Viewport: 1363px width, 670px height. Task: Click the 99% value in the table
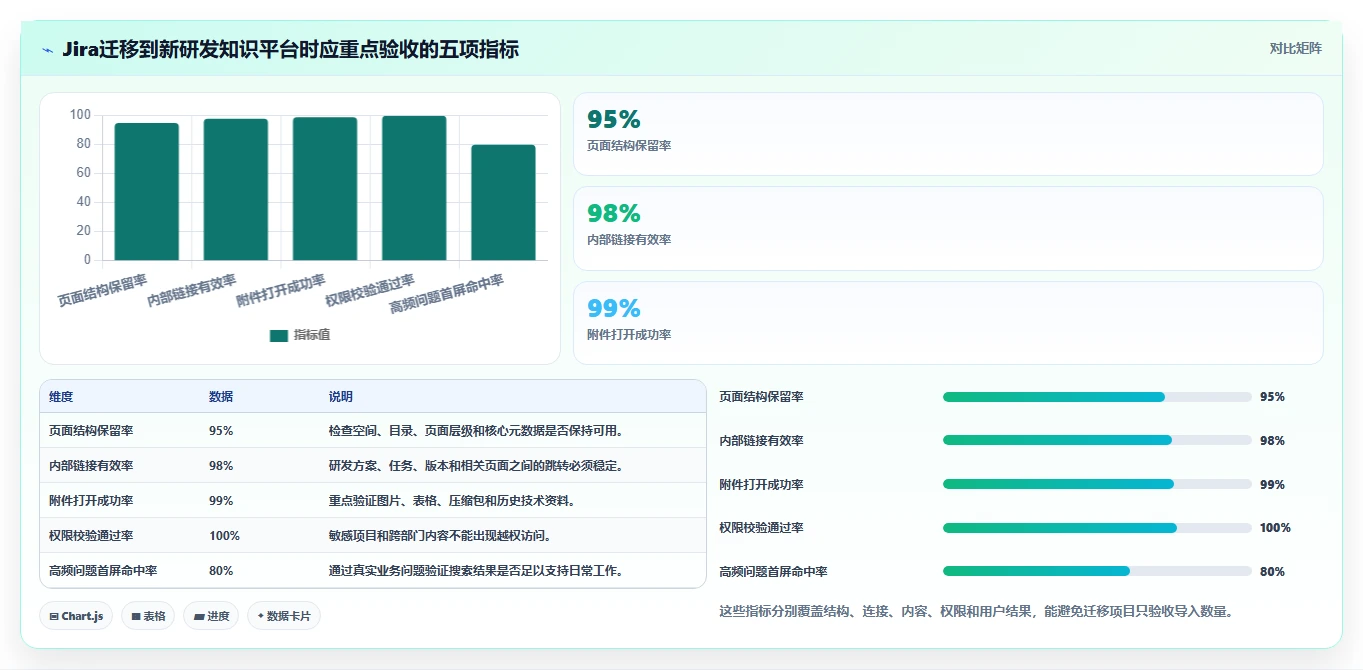(x=221, y=501)
